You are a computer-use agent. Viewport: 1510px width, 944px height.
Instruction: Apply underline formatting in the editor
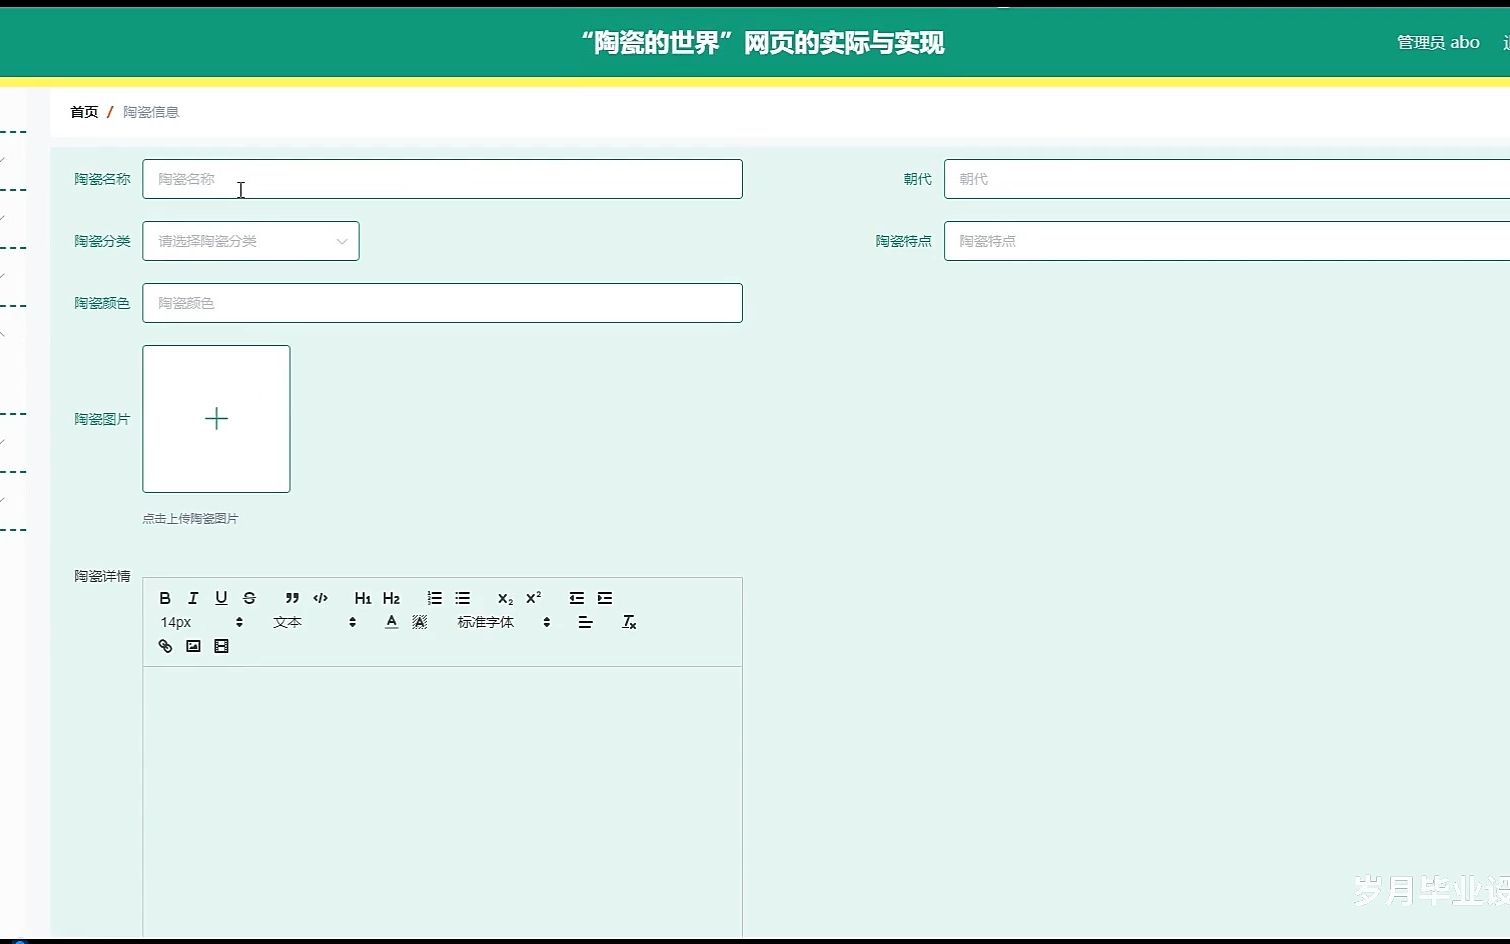[x=220, y=597]
